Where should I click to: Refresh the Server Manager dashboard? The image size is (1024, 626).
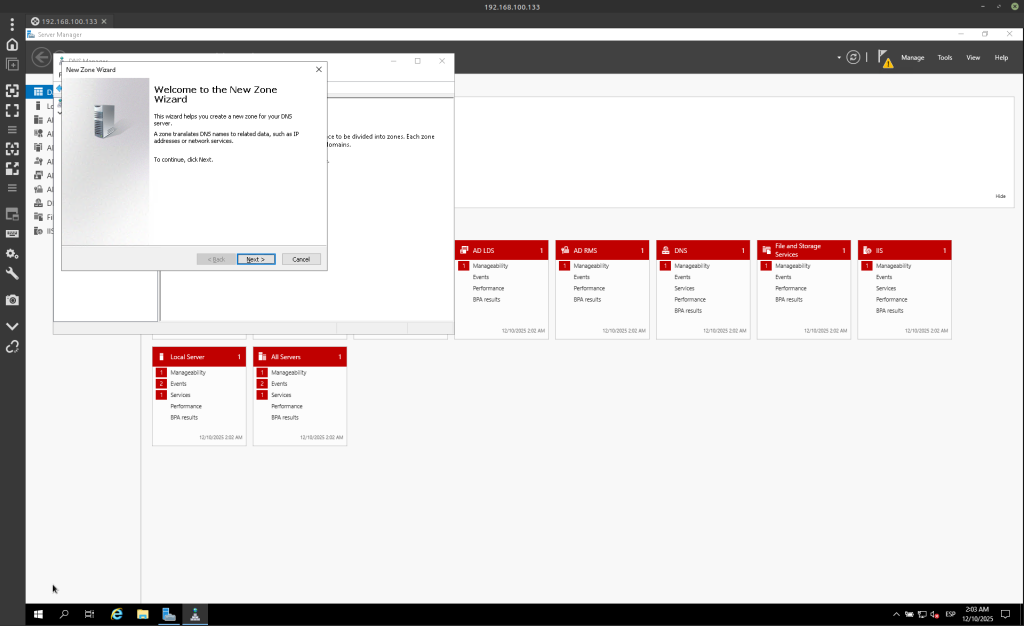tap(853, 58)
